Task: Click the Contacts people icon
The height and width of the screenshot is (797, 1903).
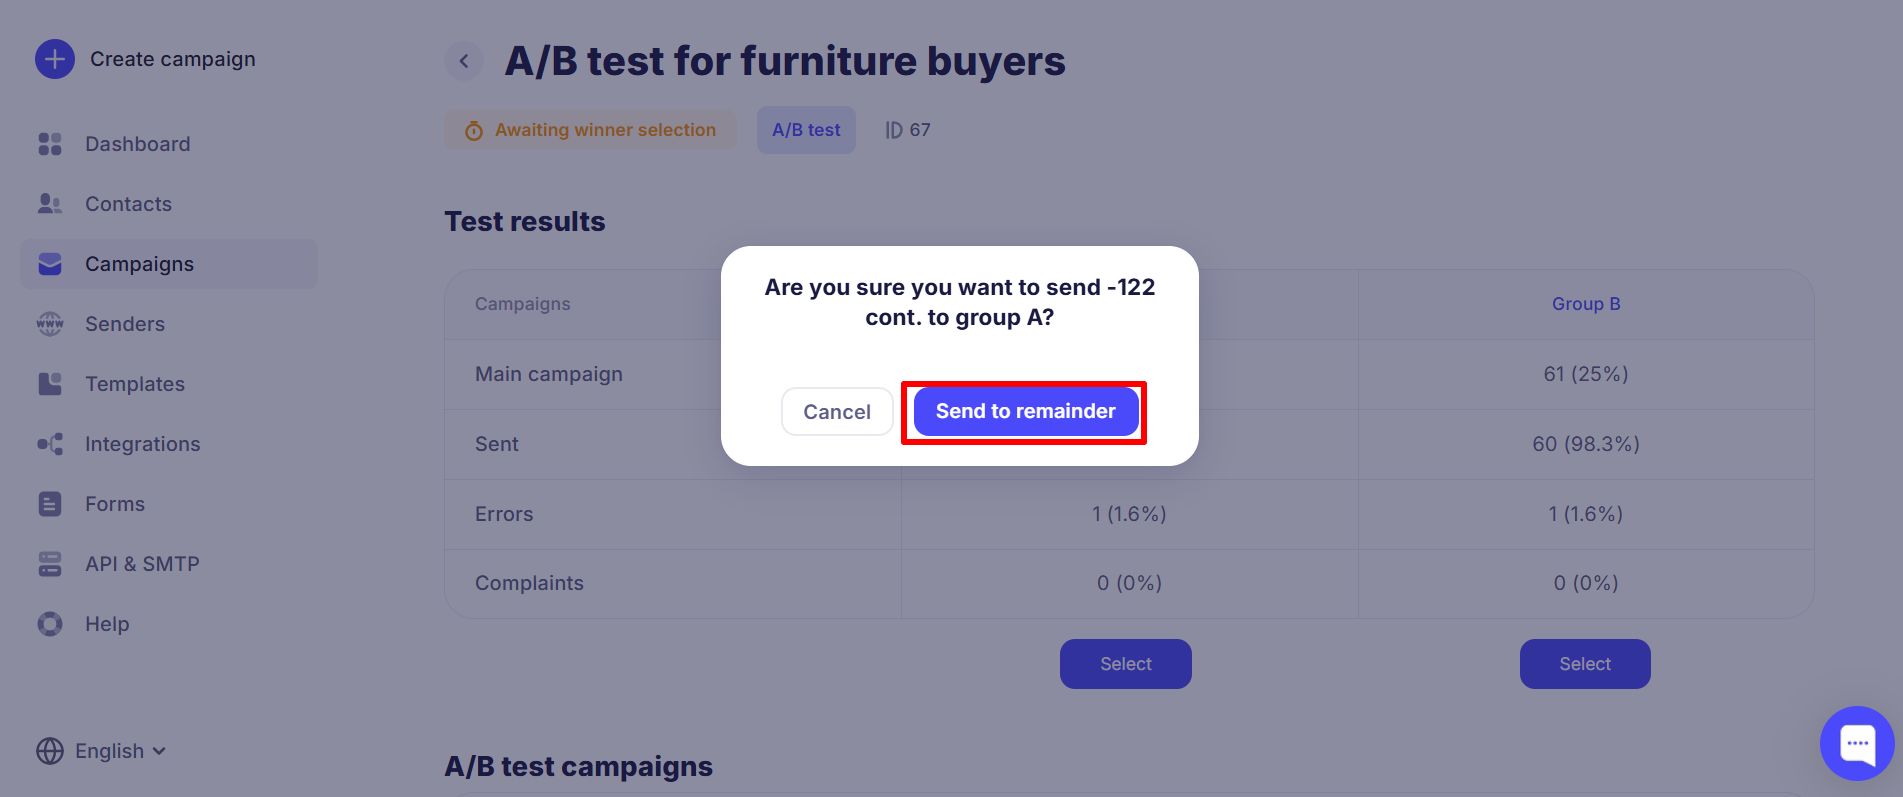Action: pos(50,204)
